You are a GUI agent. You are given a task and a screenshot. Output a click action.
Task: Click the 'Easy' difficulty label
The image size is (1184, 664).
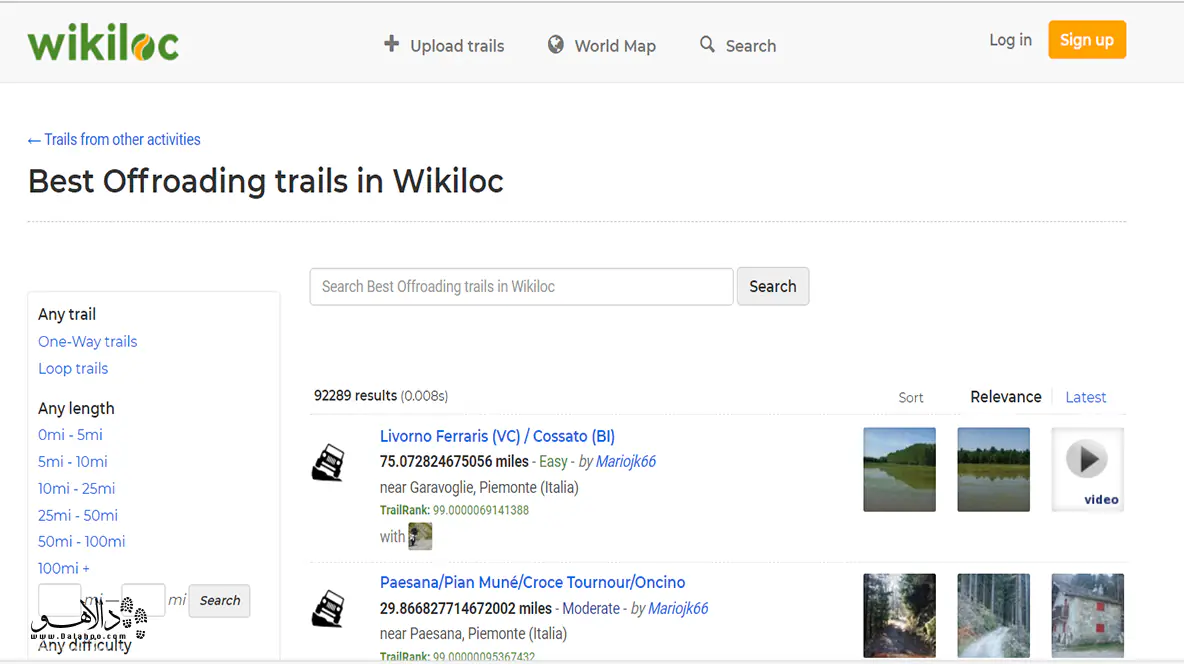(553, 462)
